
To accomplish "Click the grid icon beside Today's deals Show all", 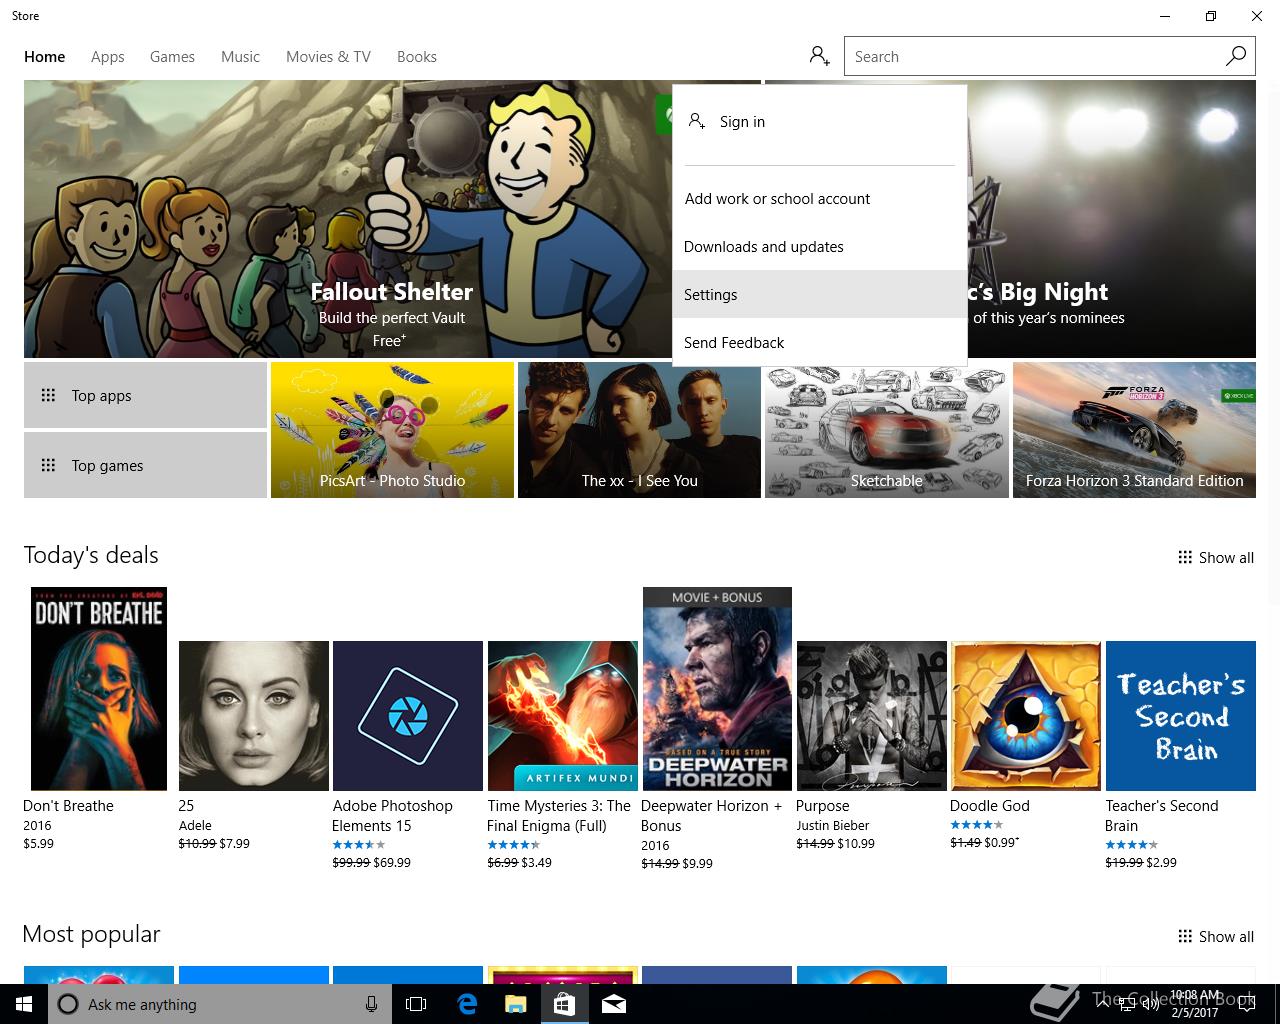I will pyautogui.click(x=1185, y=557).
